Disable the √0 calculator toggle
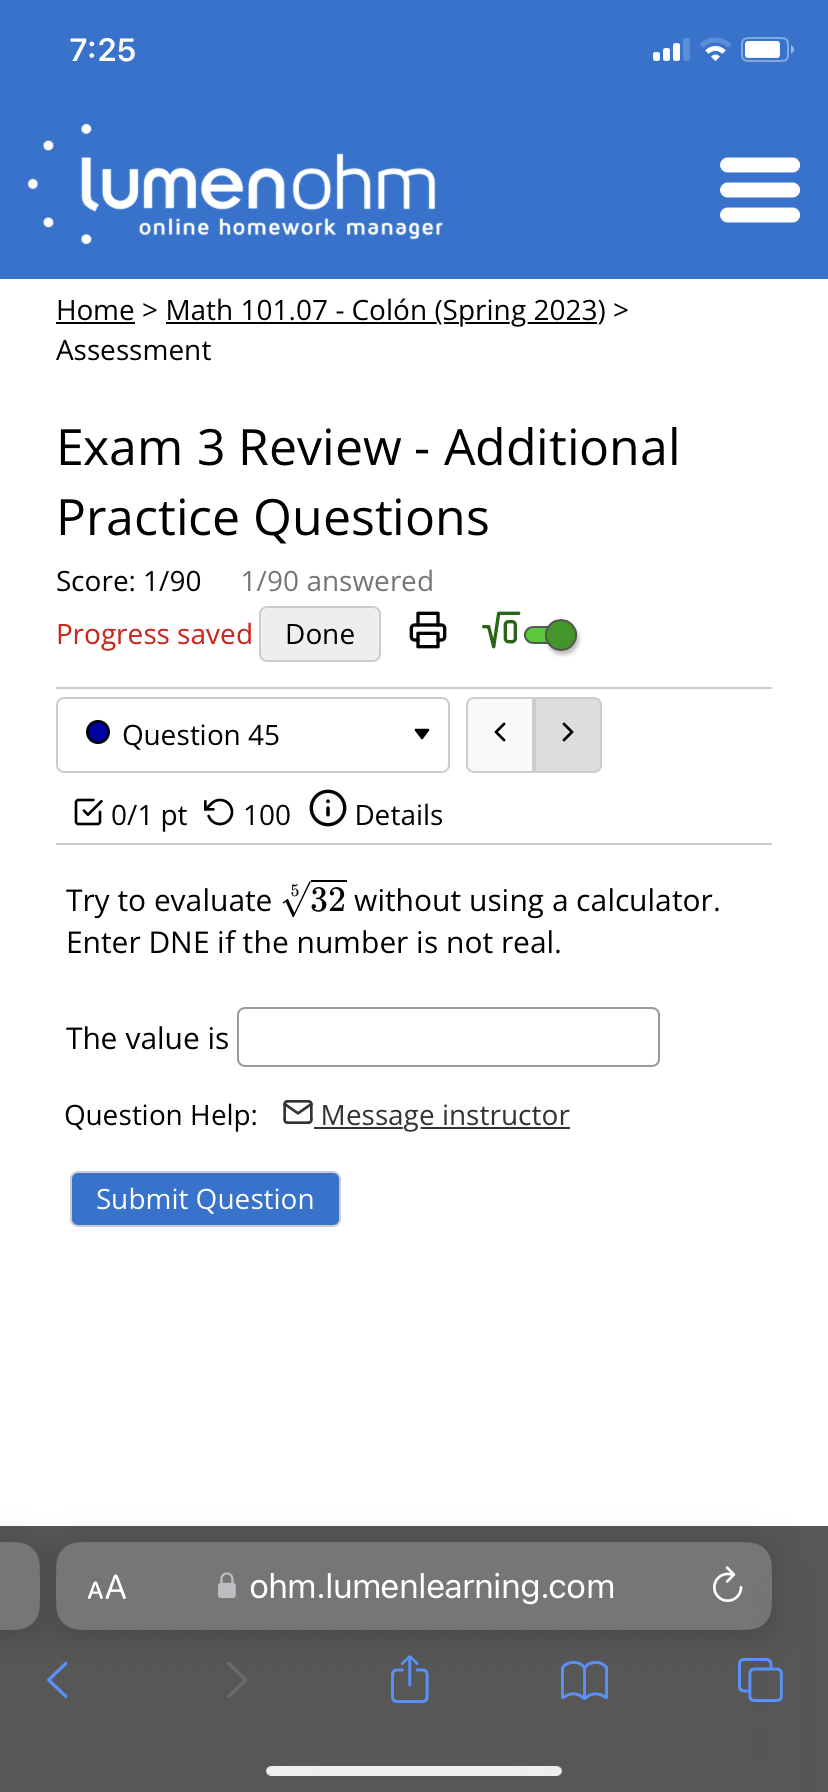 click(547, 634)
